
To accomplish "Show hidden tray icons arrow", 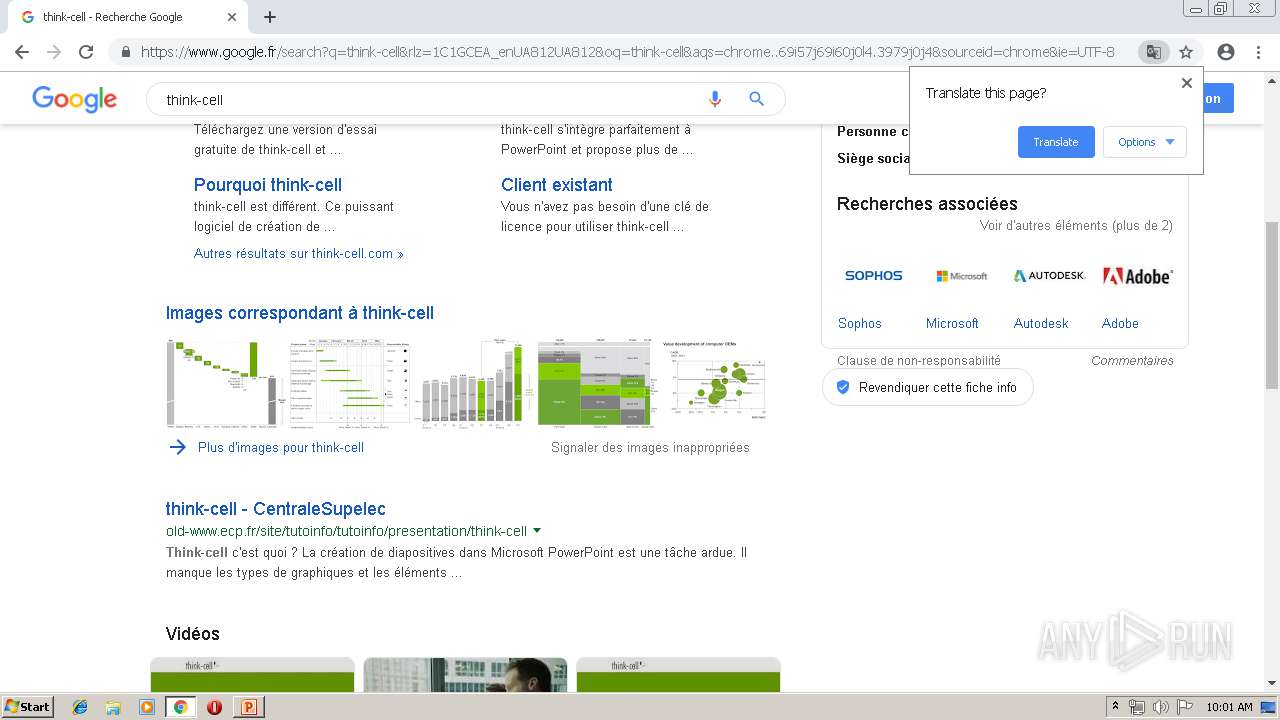I will pos(1115,707).
